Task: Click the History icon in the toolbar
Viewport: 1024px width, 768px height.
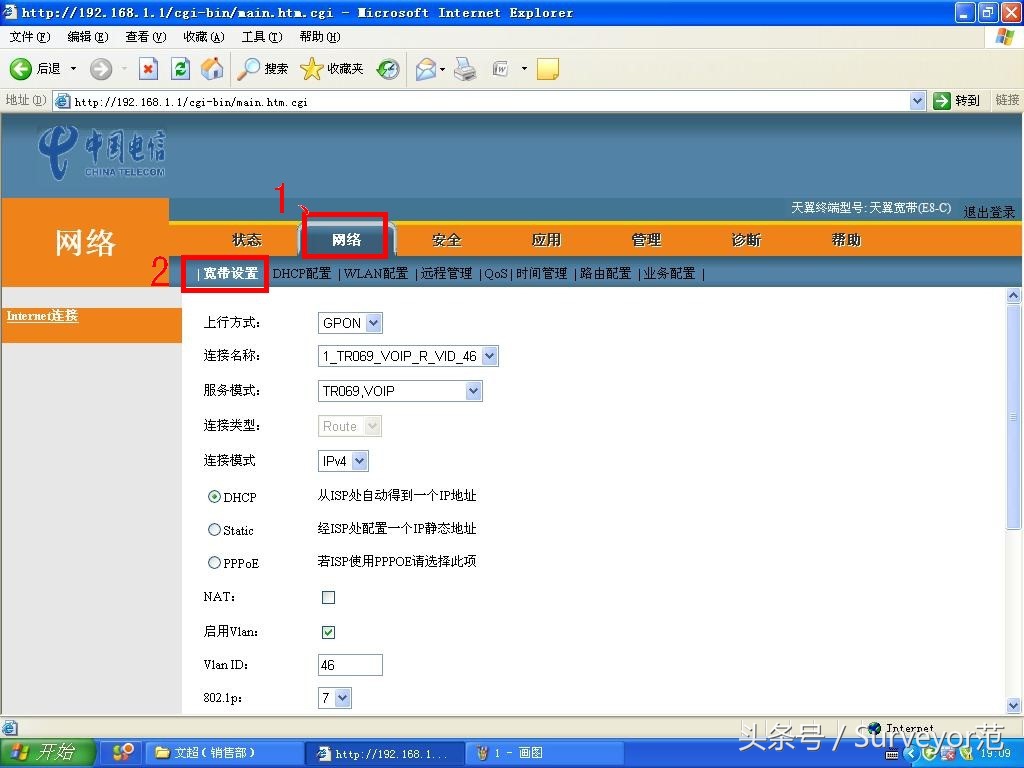Action: [386, 69]
